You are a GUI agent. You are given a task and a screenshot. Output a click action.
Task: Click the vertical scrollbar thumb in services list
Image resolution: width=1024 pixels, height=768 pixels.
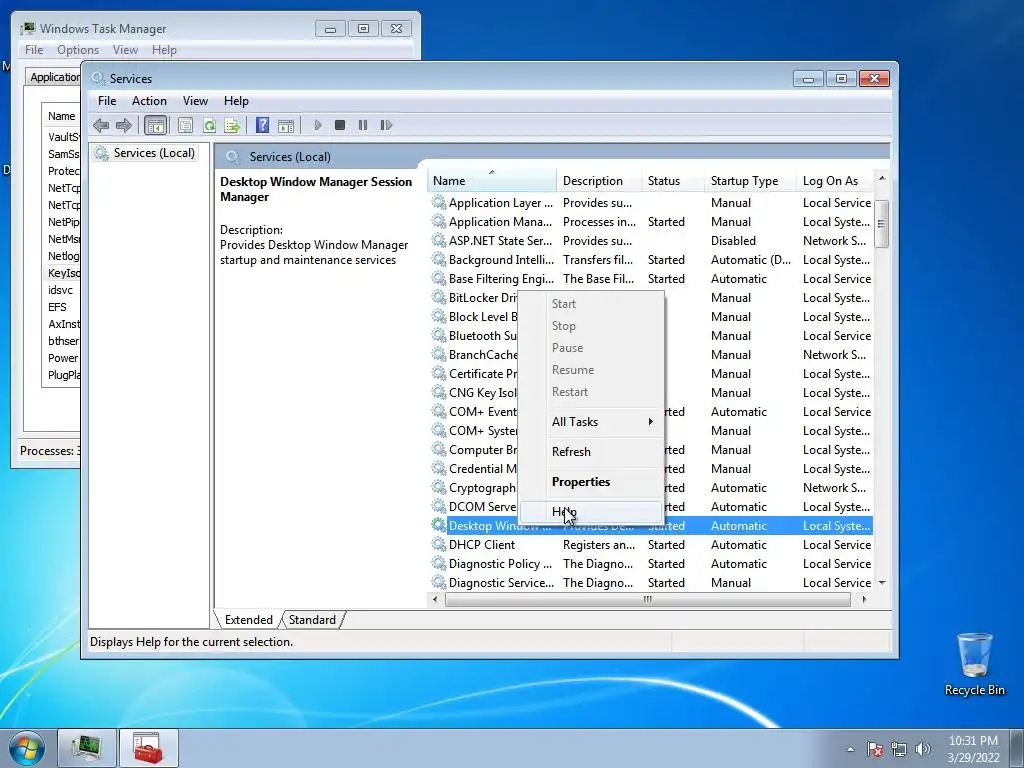882,224
